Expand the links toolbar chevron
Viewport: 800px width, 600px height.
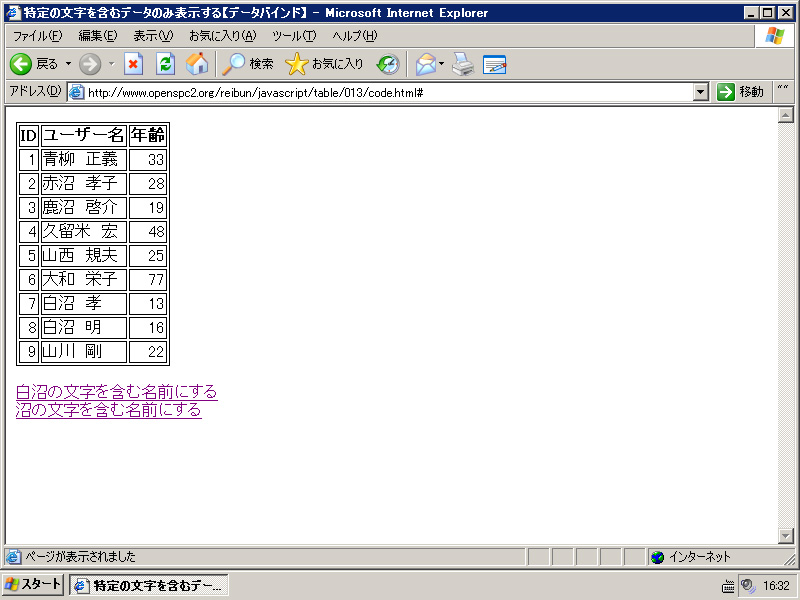point(783,89)
